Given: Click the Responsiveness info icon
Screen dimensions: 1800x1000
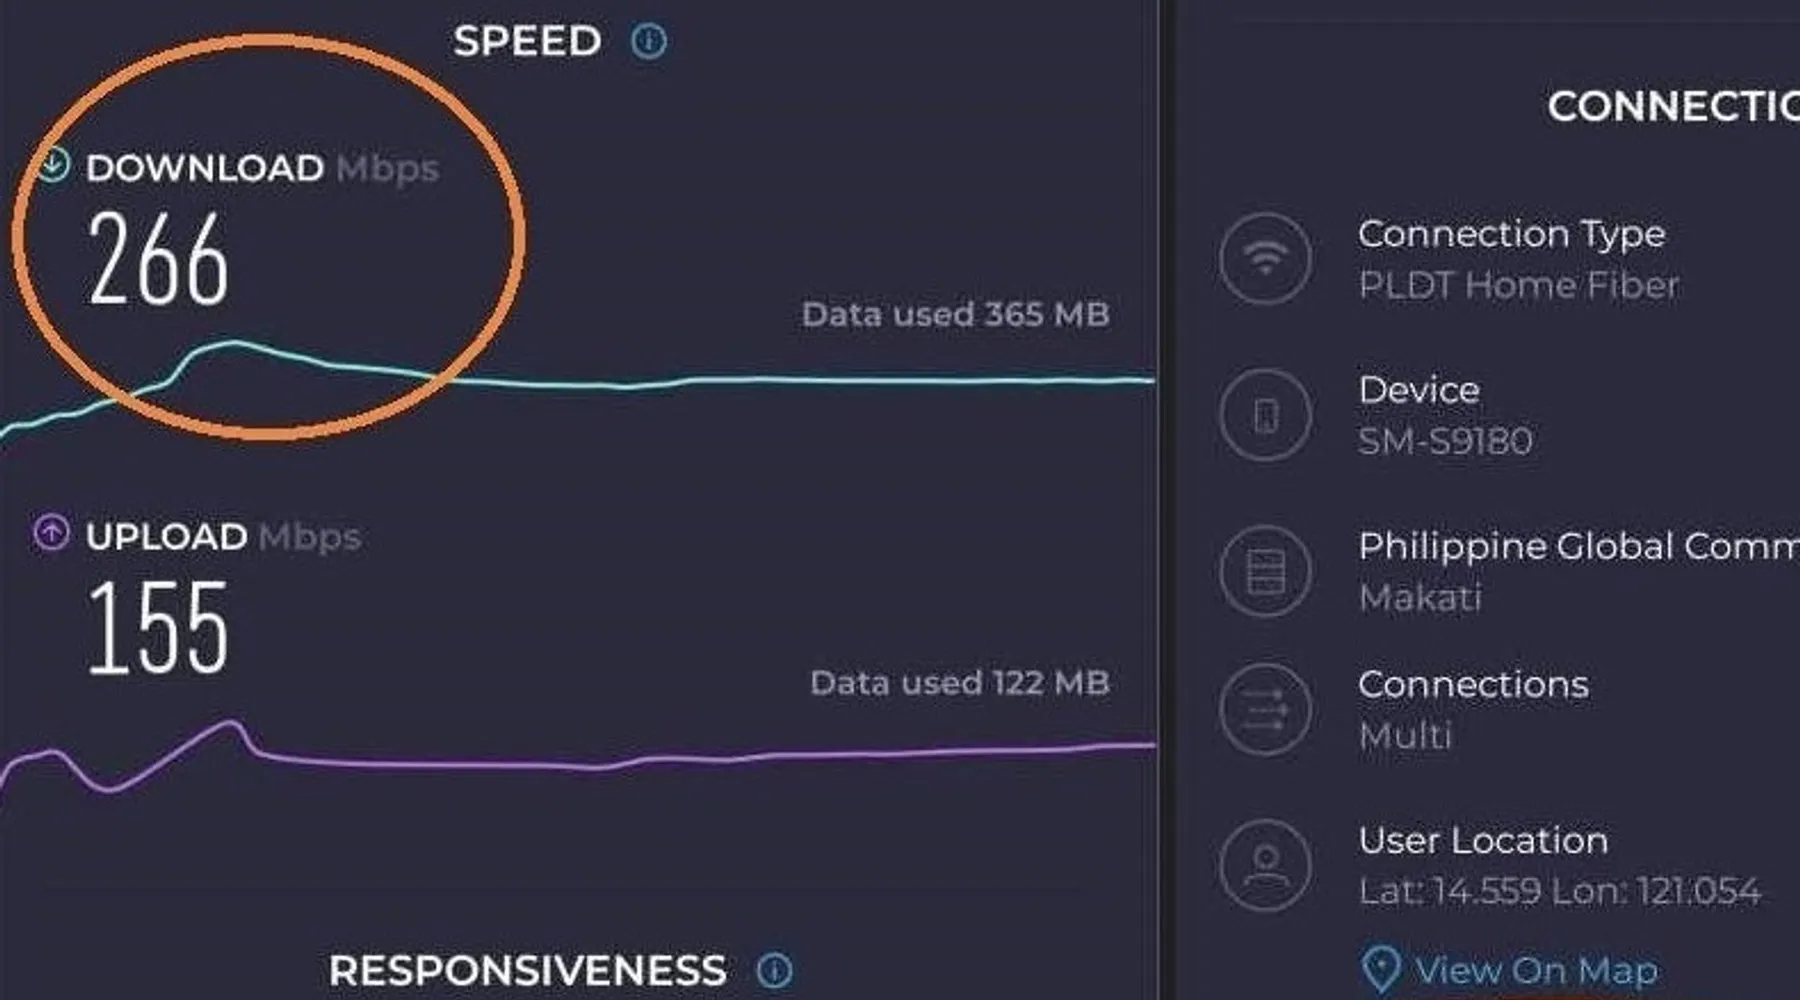Looking at the screenshot, I should coord(774,969).
